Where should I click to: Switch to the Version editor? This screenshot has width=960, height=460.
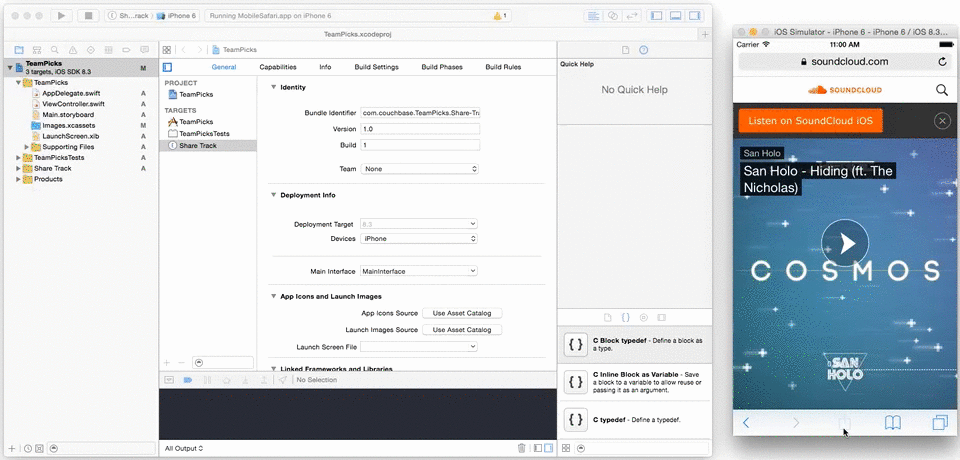[631, 16]
